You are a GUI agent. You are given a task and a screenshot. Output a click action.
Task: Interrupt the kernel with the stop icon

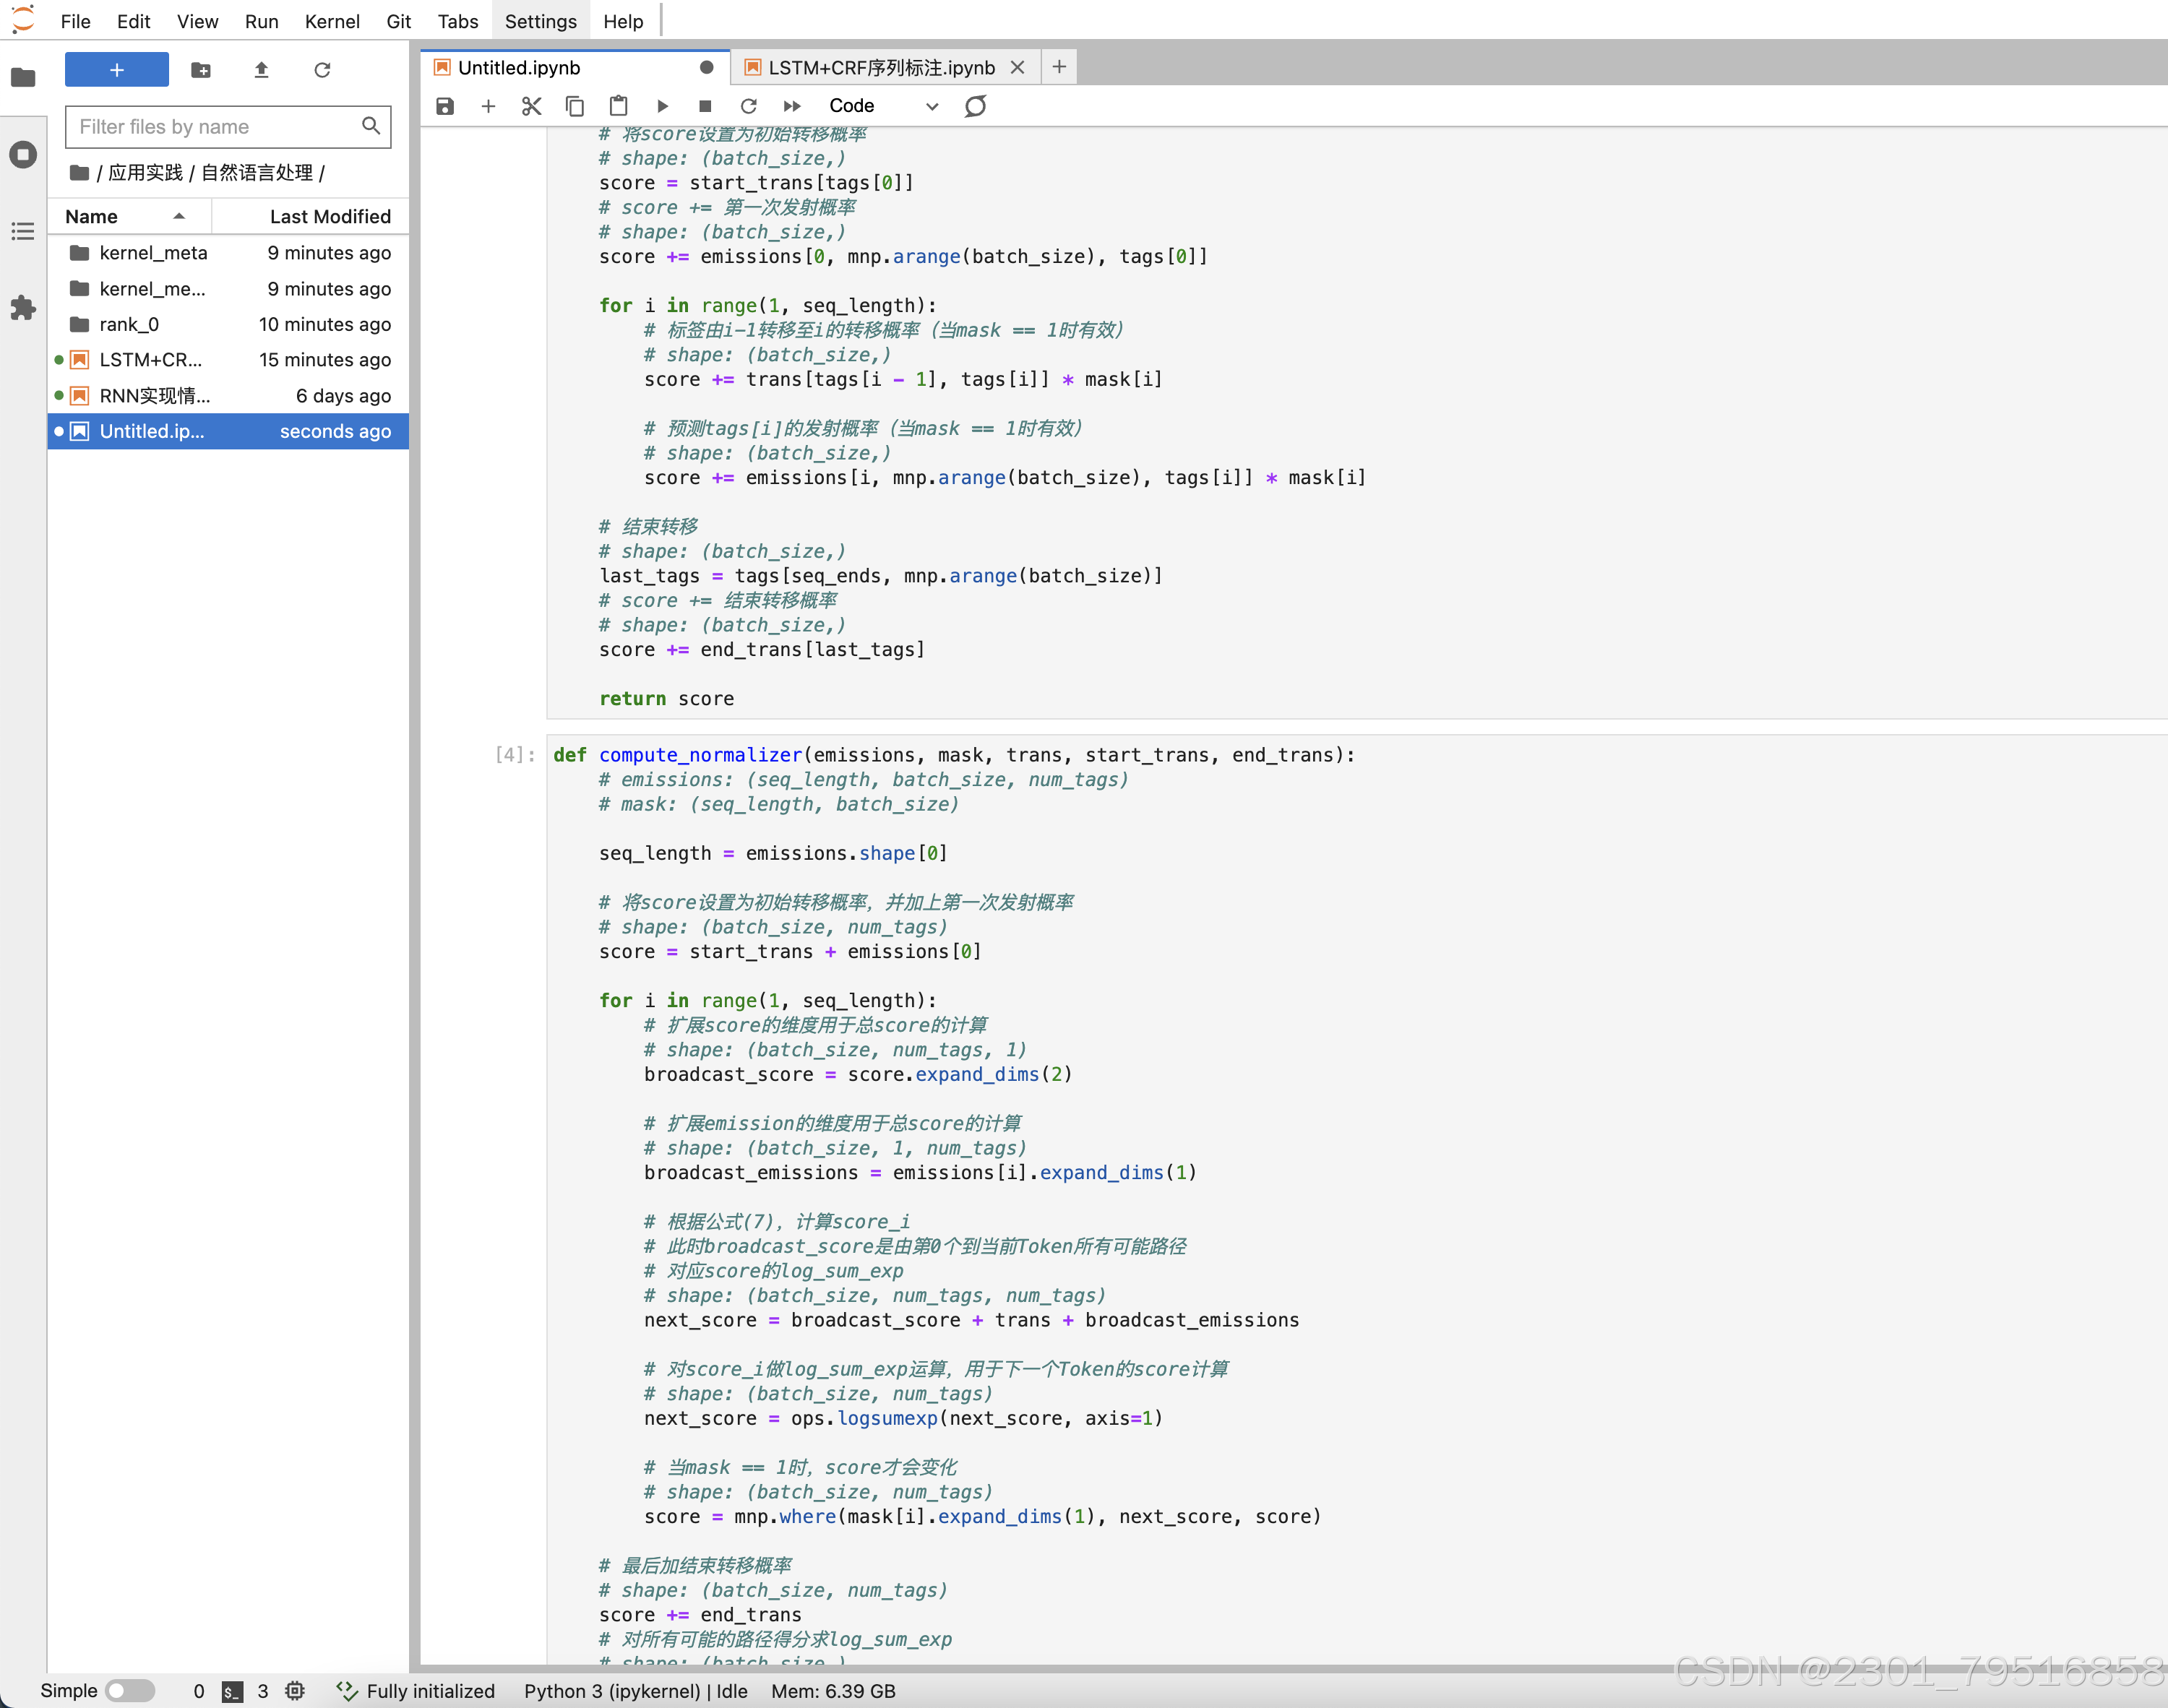[x=705, y=106]
